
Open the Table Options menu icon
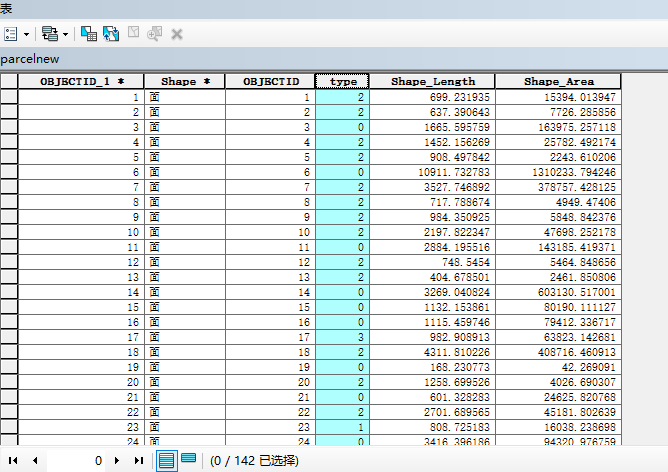tap(10, 34)
